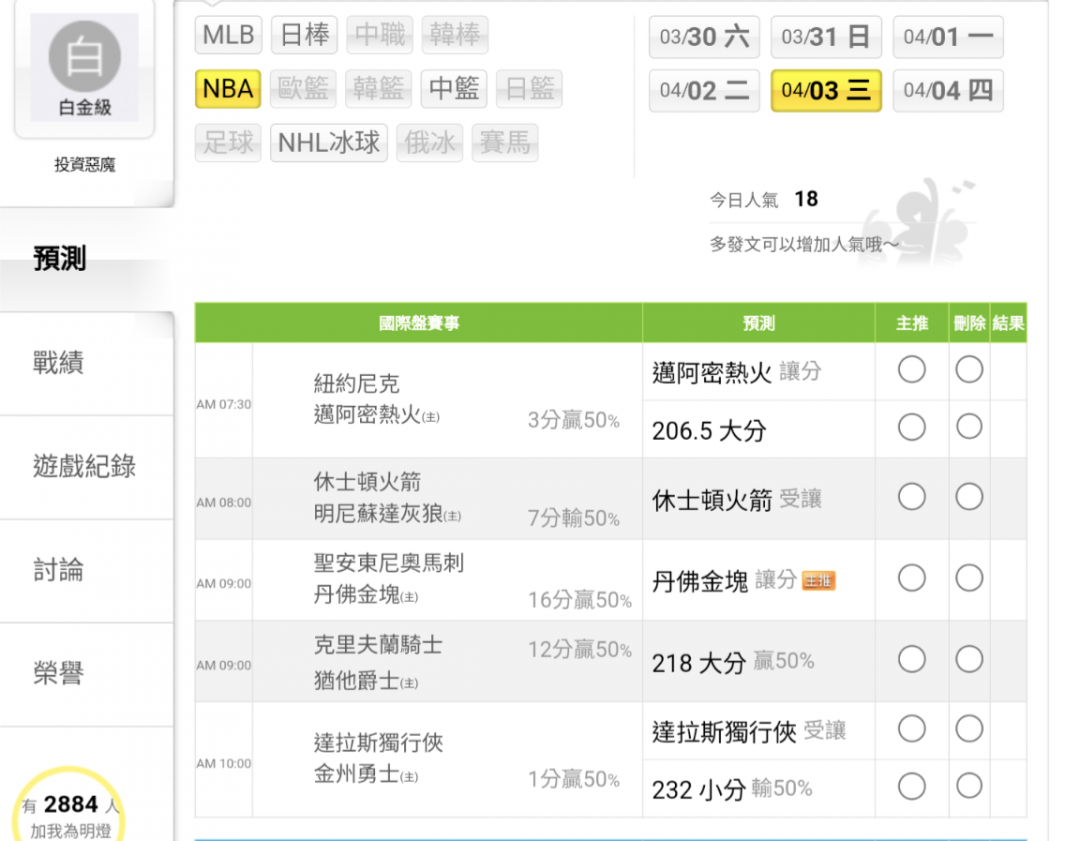
Task: Choose date 04/04 四
Action: click(948, 91)
